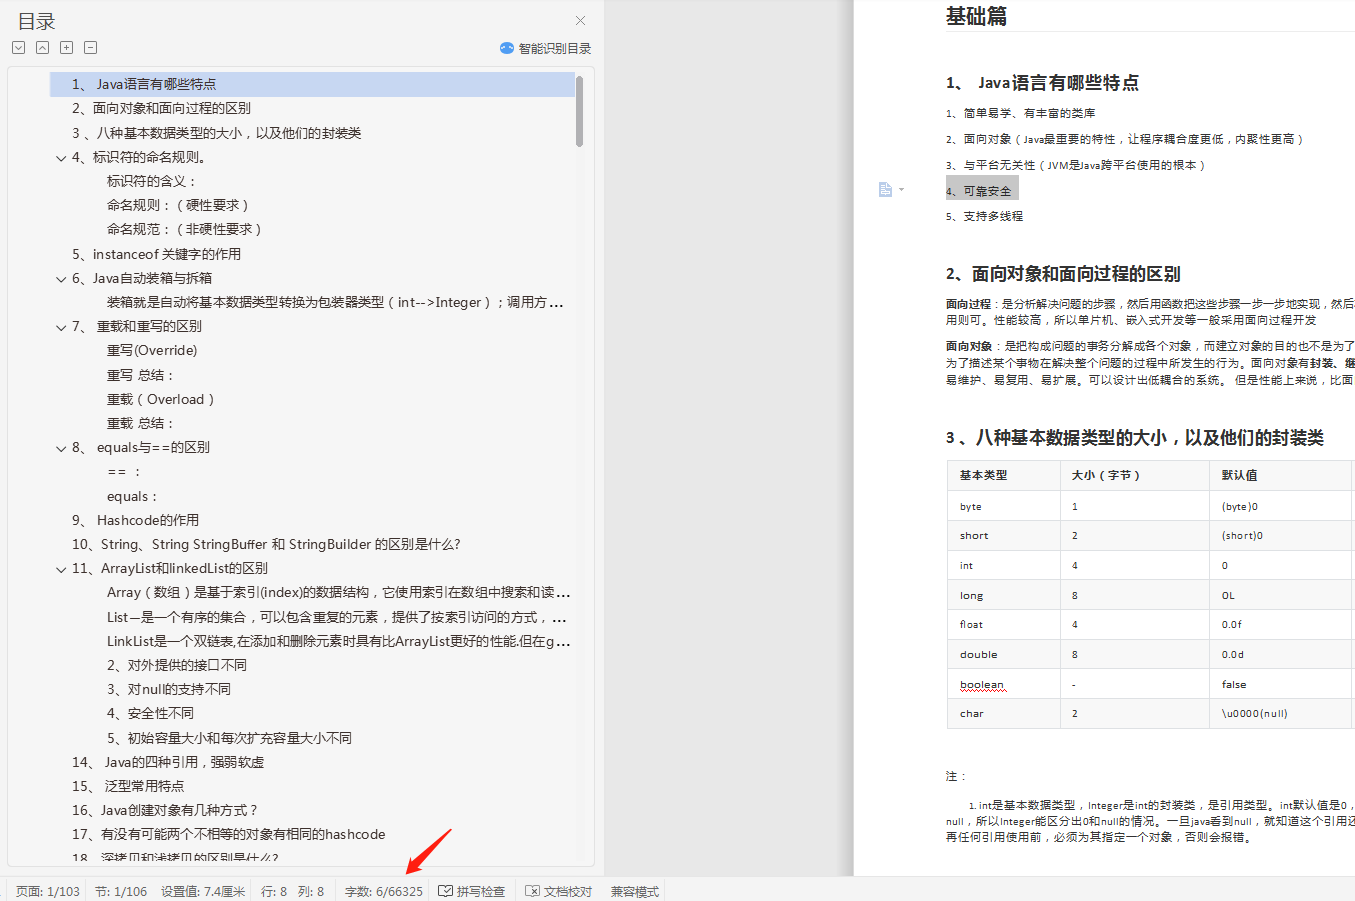
Task: Open the paragraph layout icon beside 可靠安全
Action: [x=885, y=189]
